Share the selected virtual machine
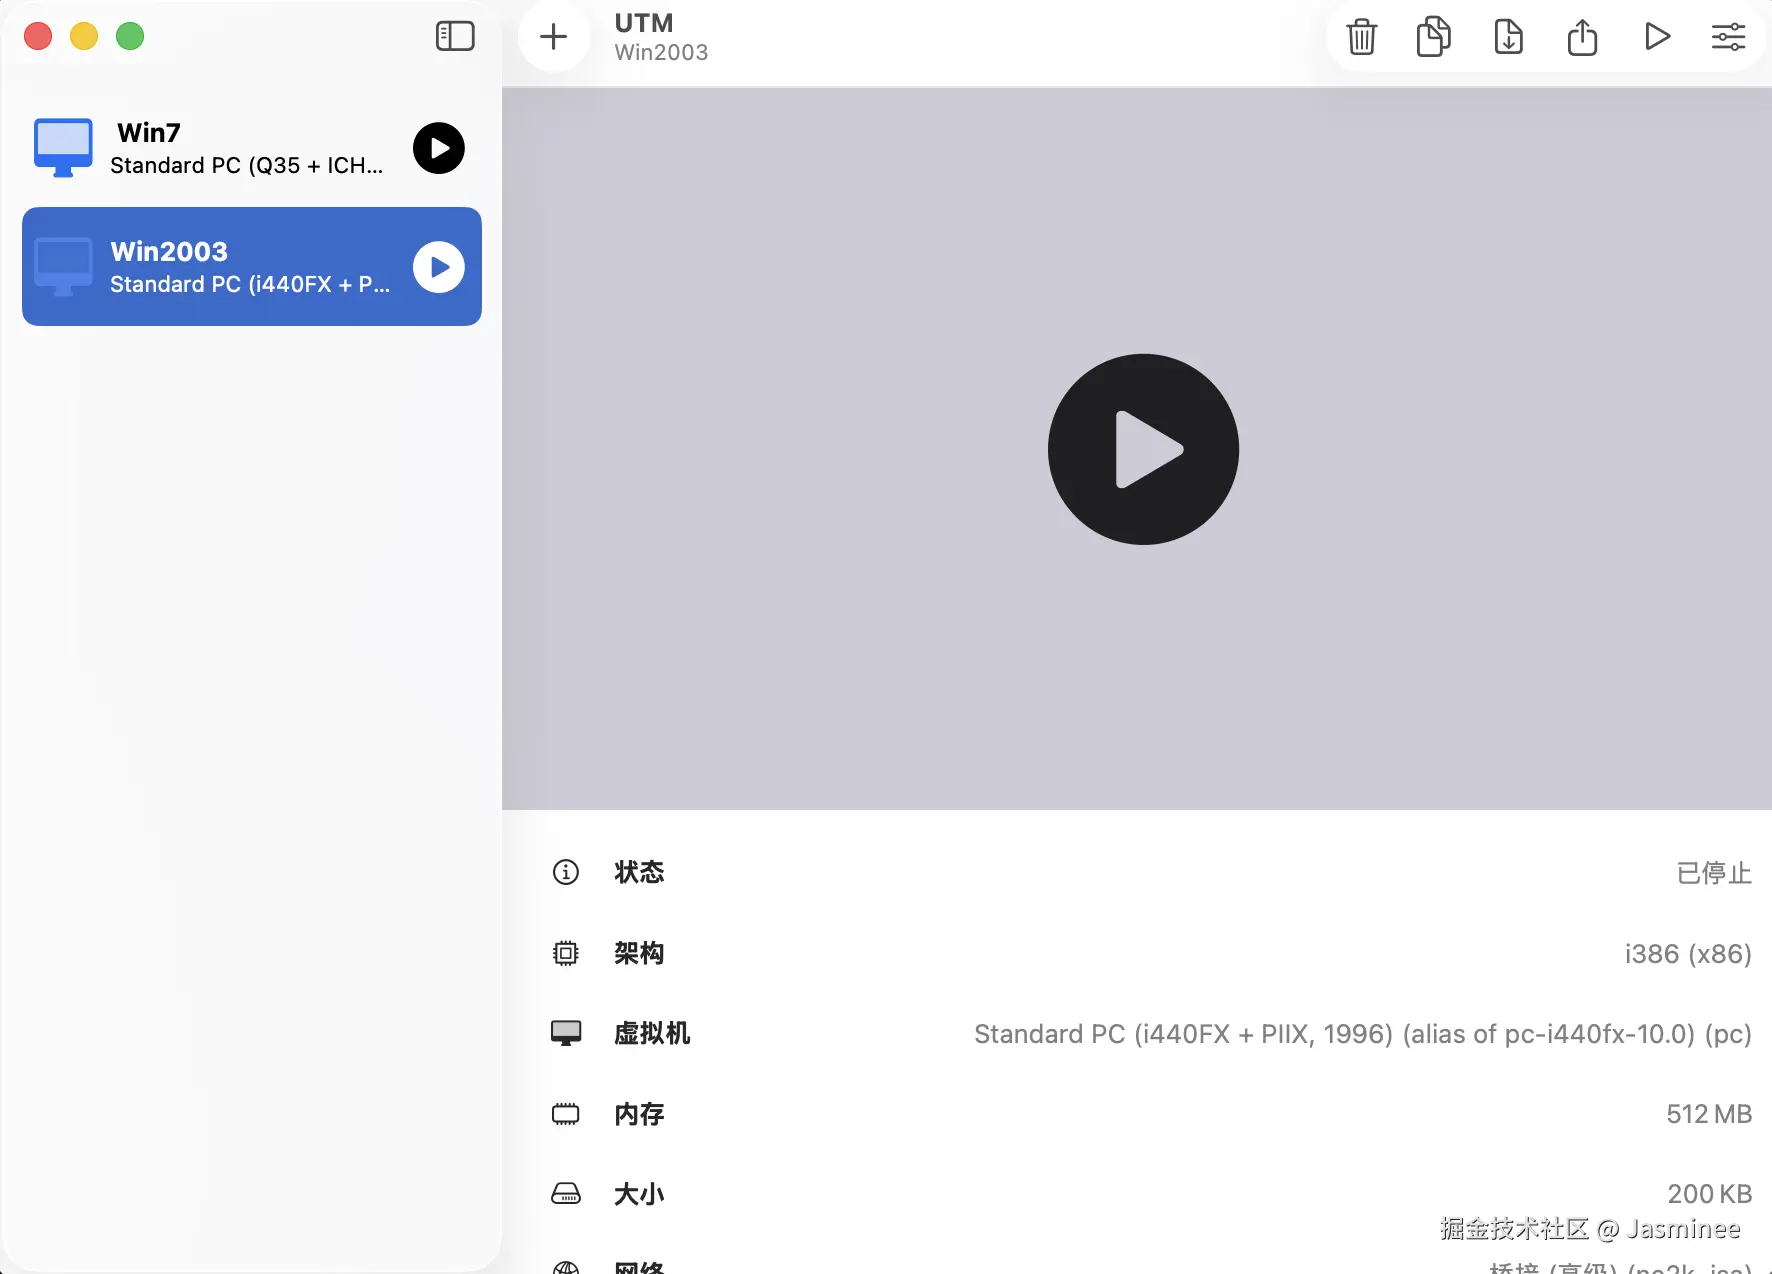 pyautogui.click(x=1582, y=37)
